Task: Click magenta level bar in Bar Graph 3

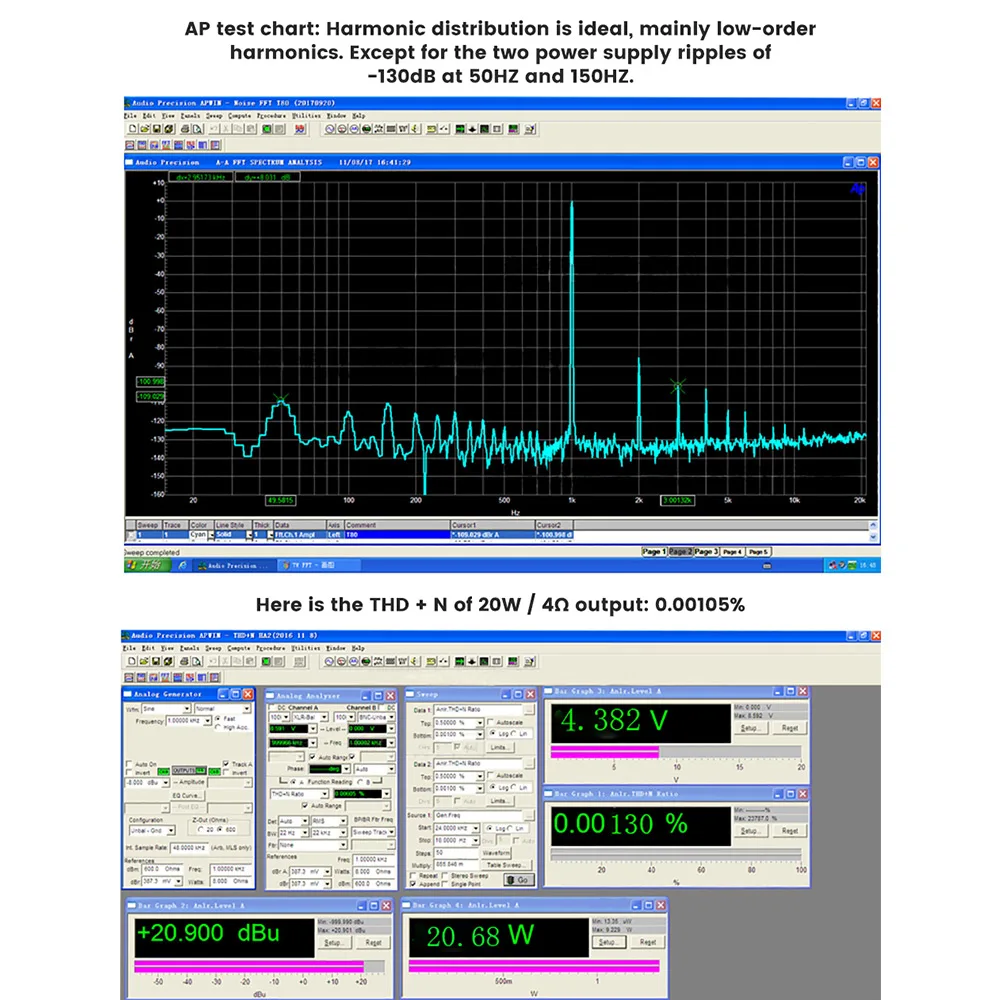Action: pyautogui.click(x=605, y=753)
